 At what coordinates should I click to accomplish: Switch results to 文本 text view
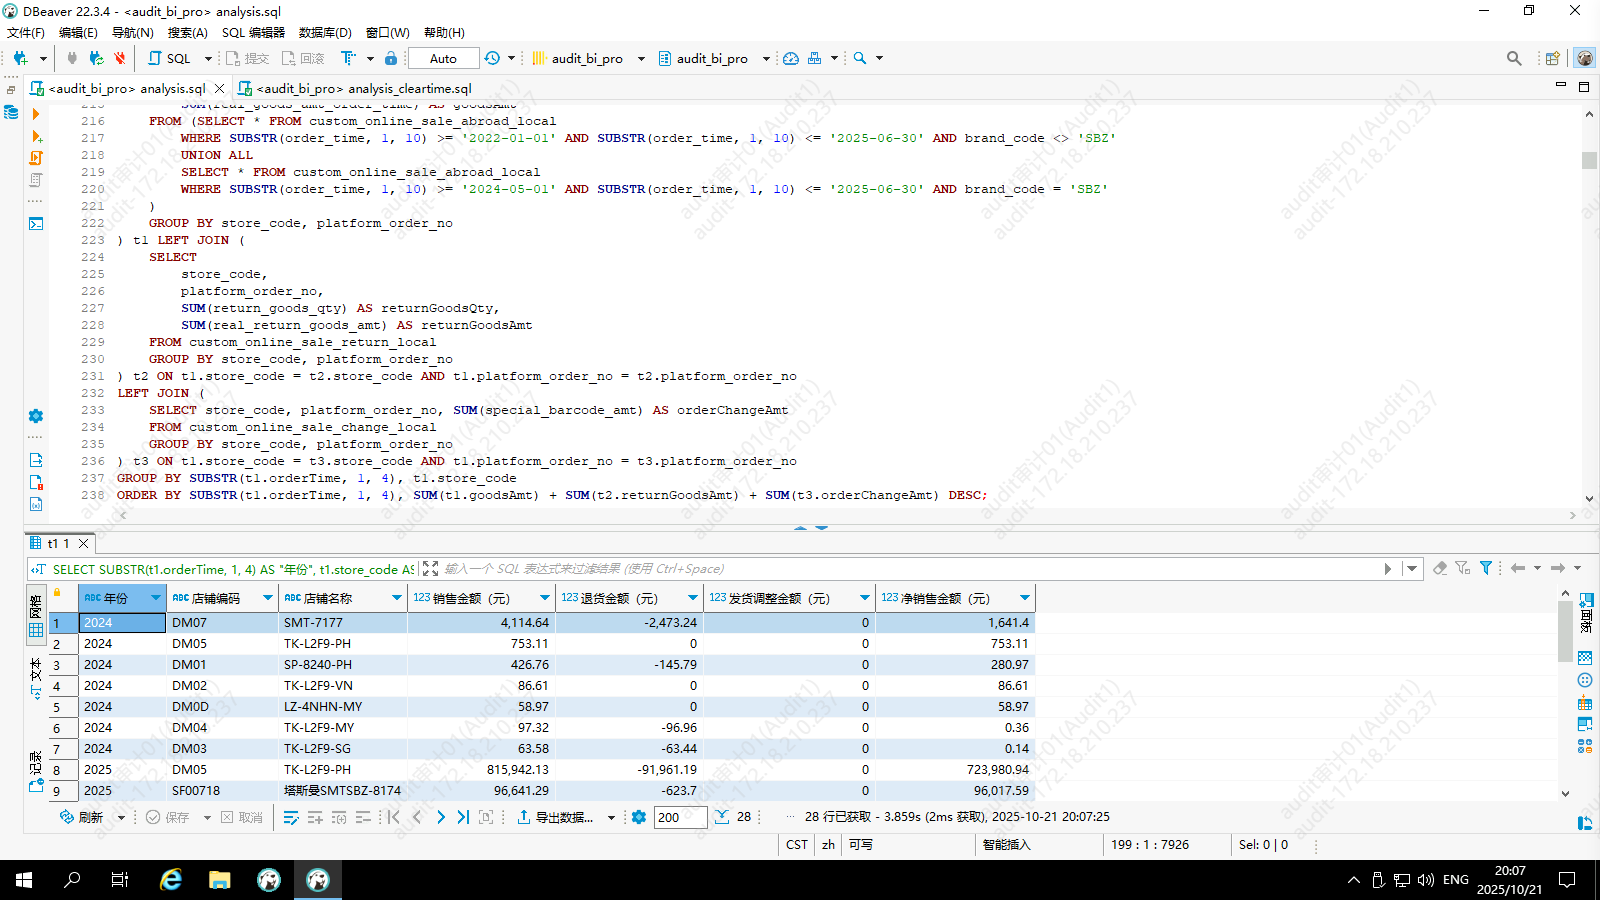click(x=36, y=675)
